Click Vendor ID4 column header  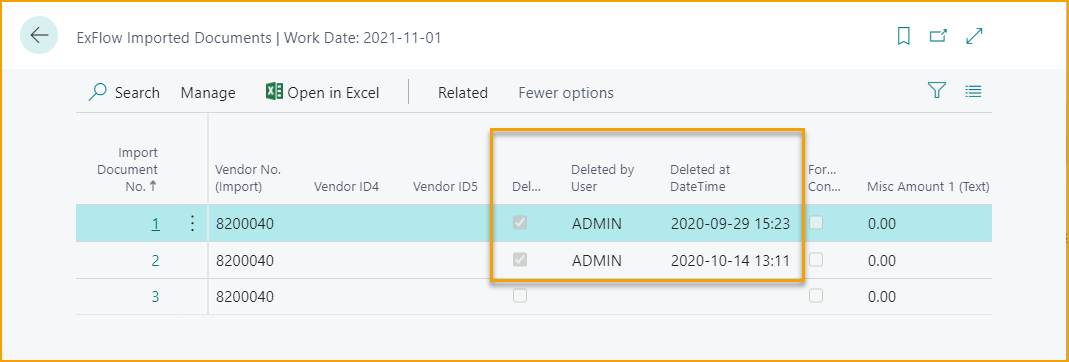pos(346,186)
